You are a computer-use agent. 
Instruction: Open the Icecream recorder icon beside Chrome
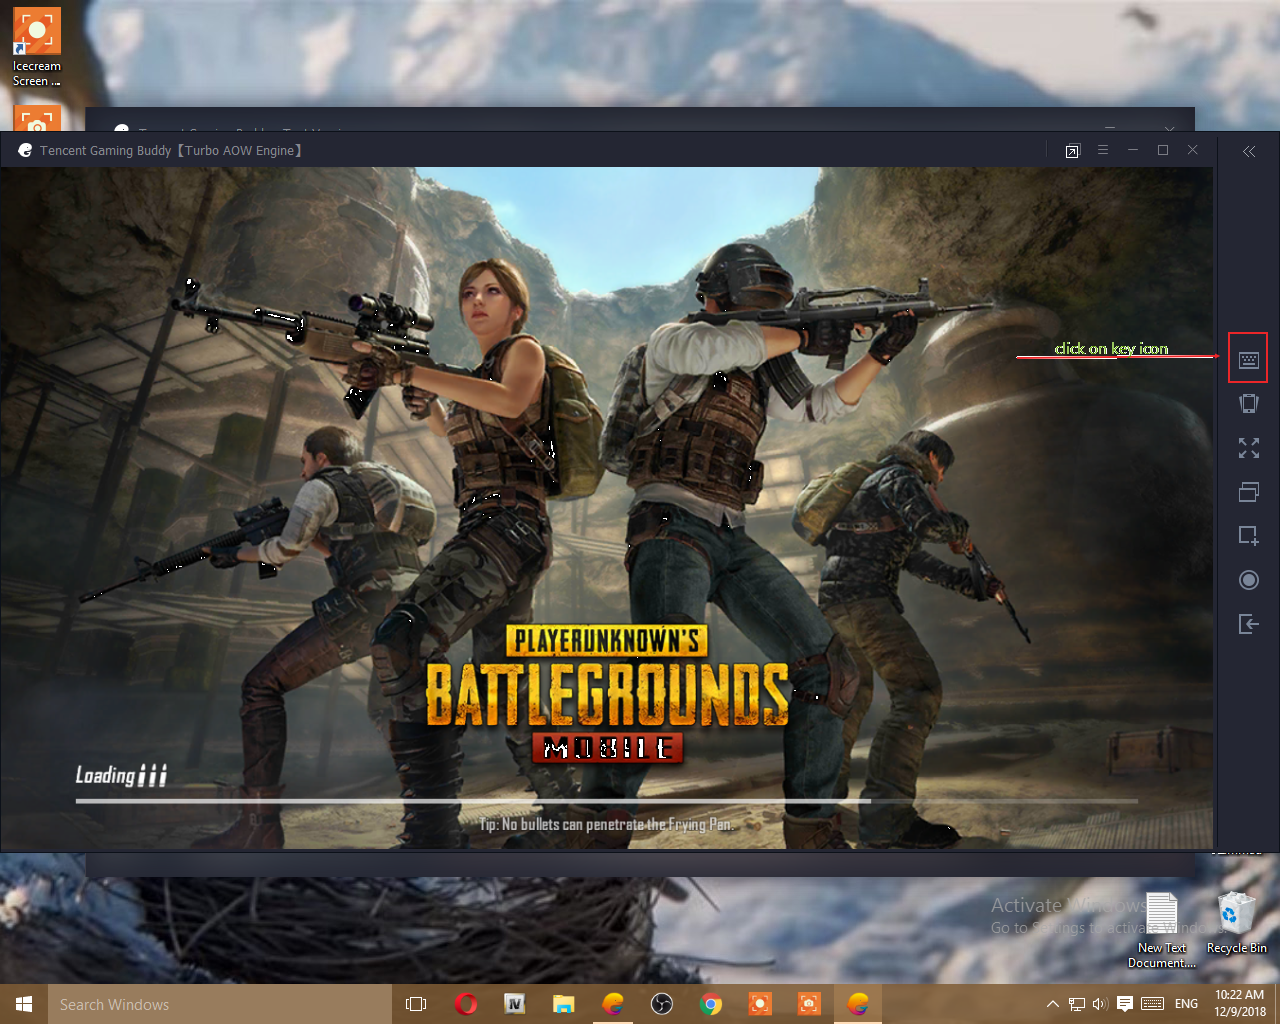[x=760, y=1004]
